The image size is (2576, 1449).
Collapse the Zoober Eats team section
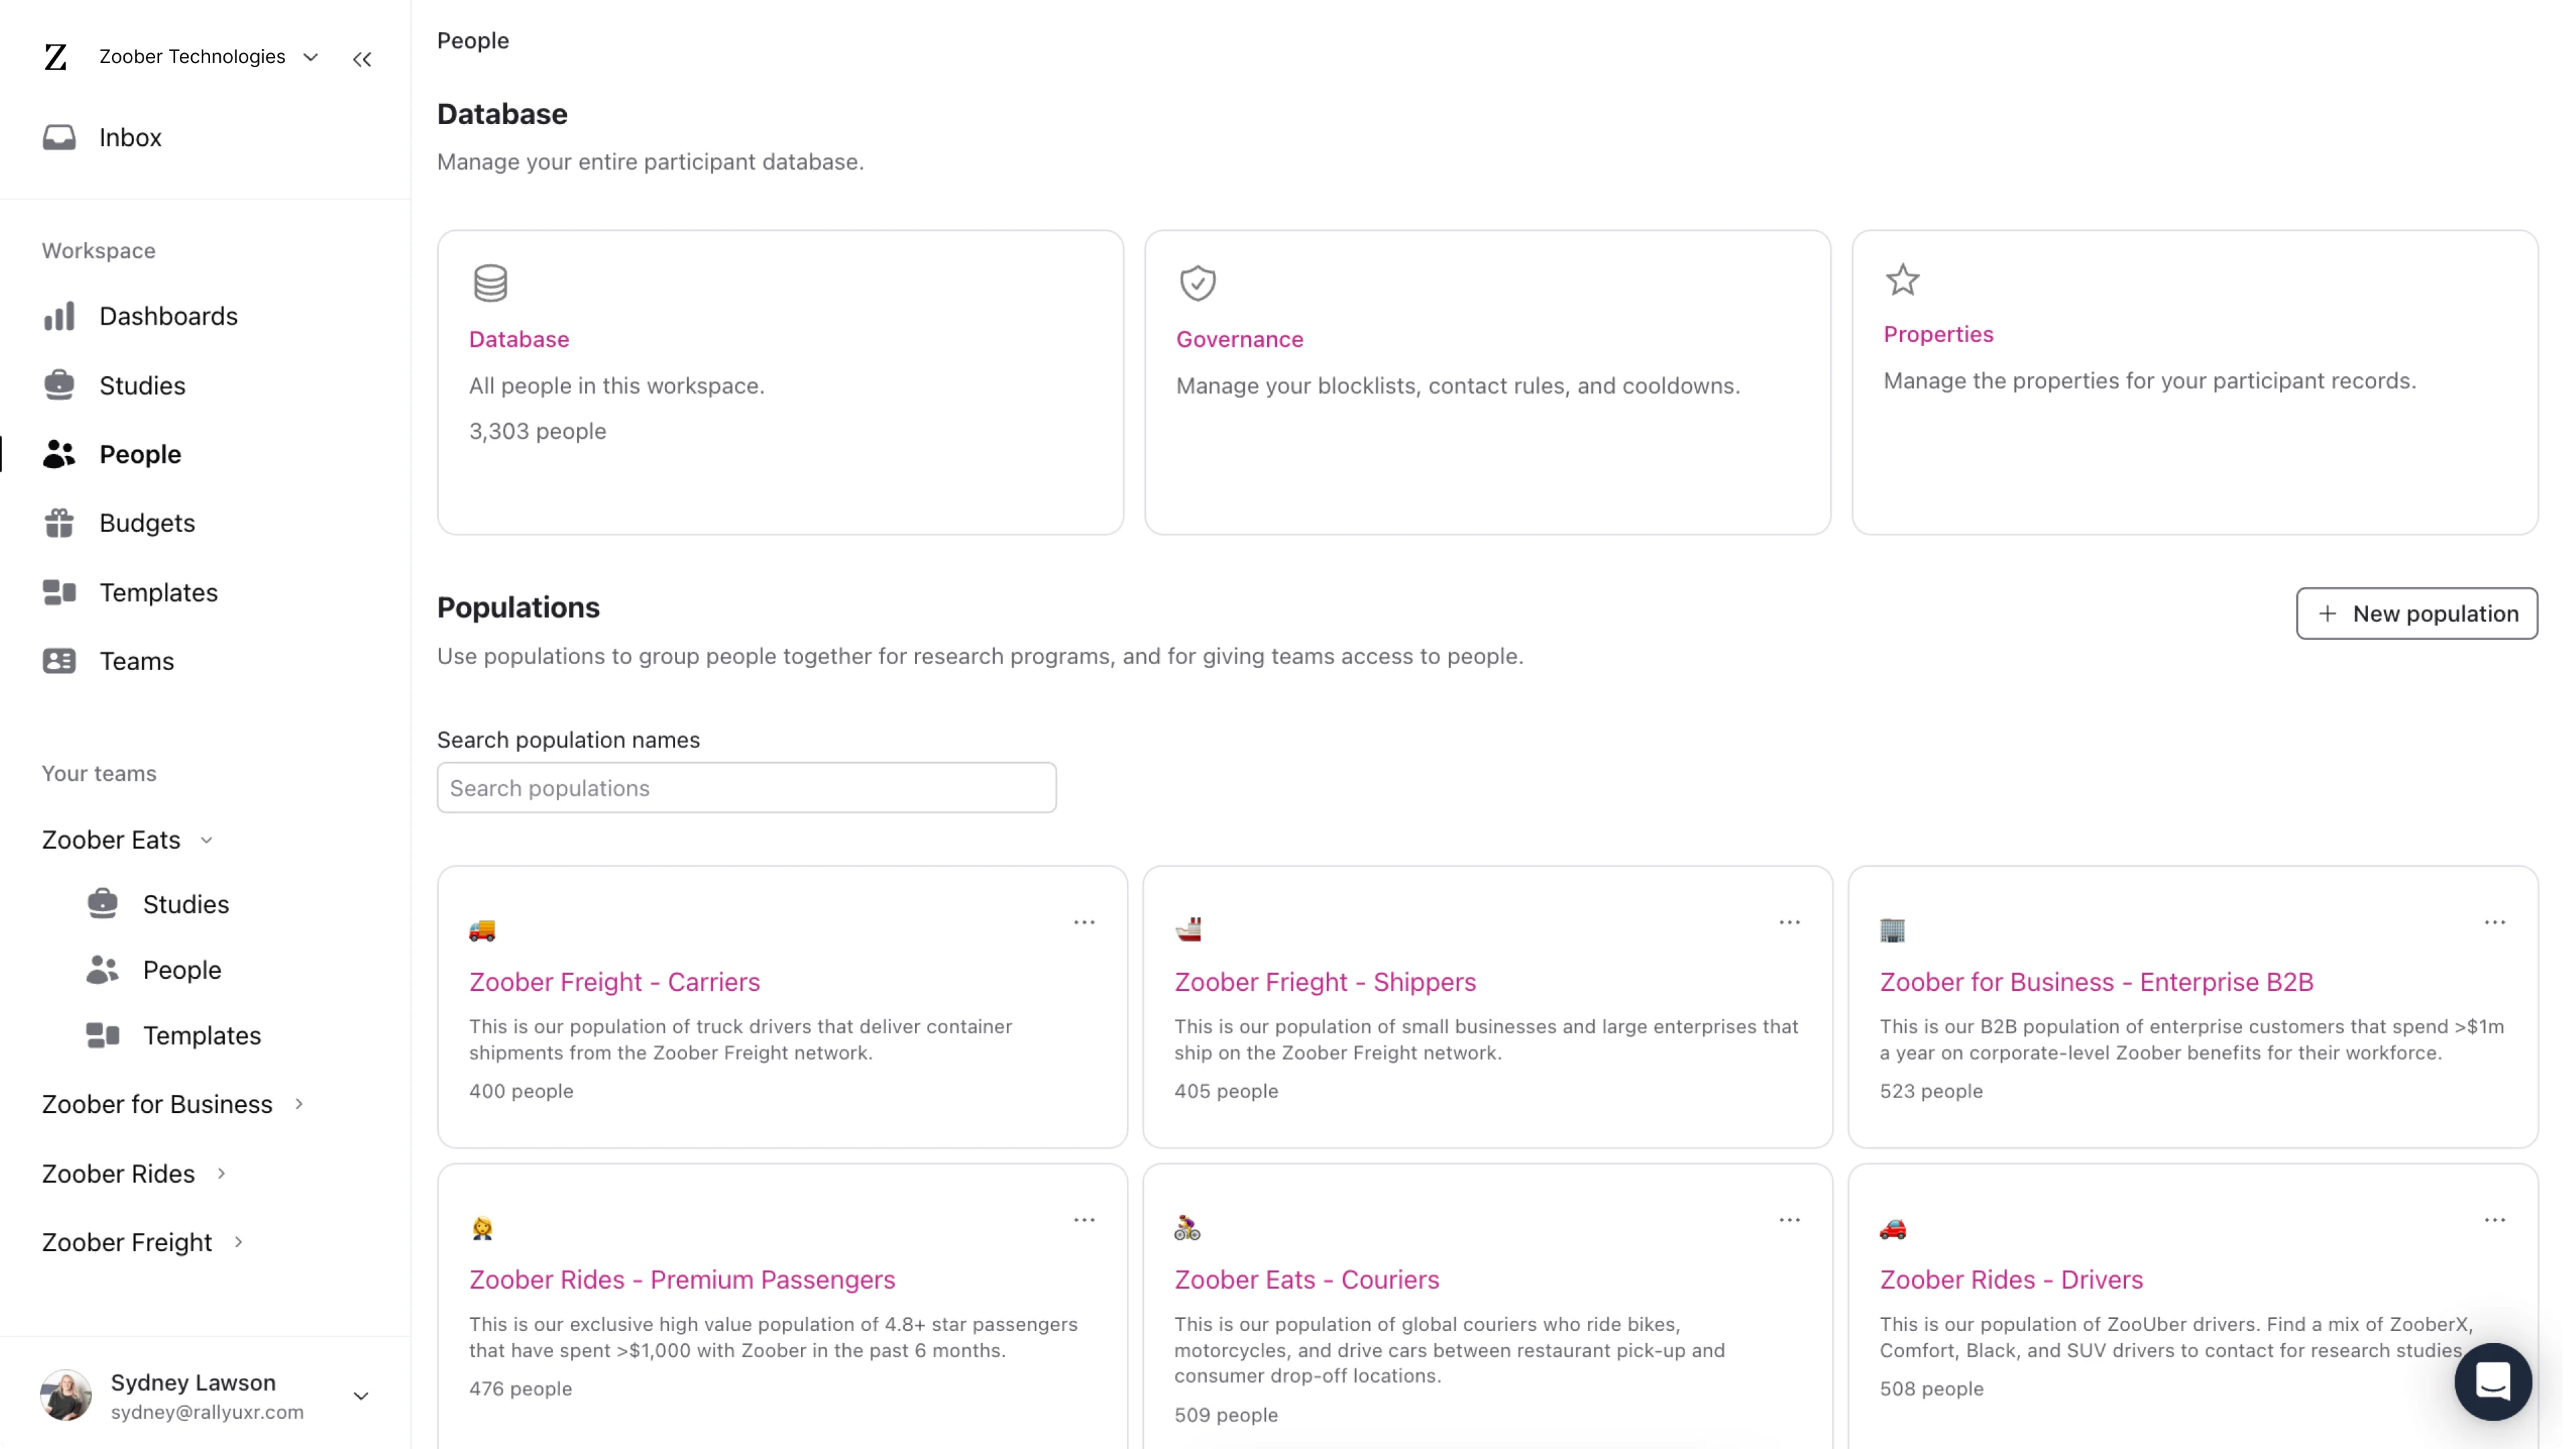[207, 840]
